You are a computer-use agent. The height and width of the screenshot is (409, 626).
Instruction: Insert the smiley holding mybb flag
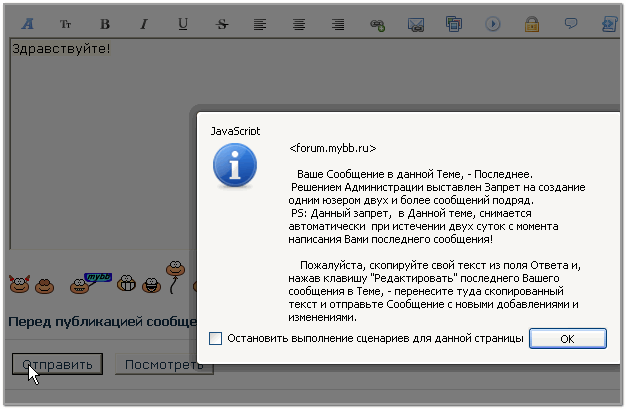(90, 283)
